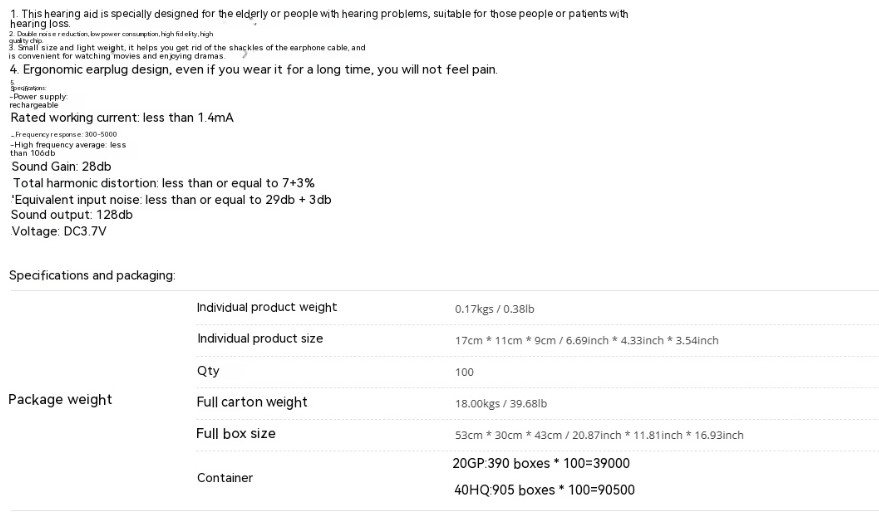Click the 'Total harmonic distortion' line
The width and height of the screenshot is (879, 516).
click(164, 183)
